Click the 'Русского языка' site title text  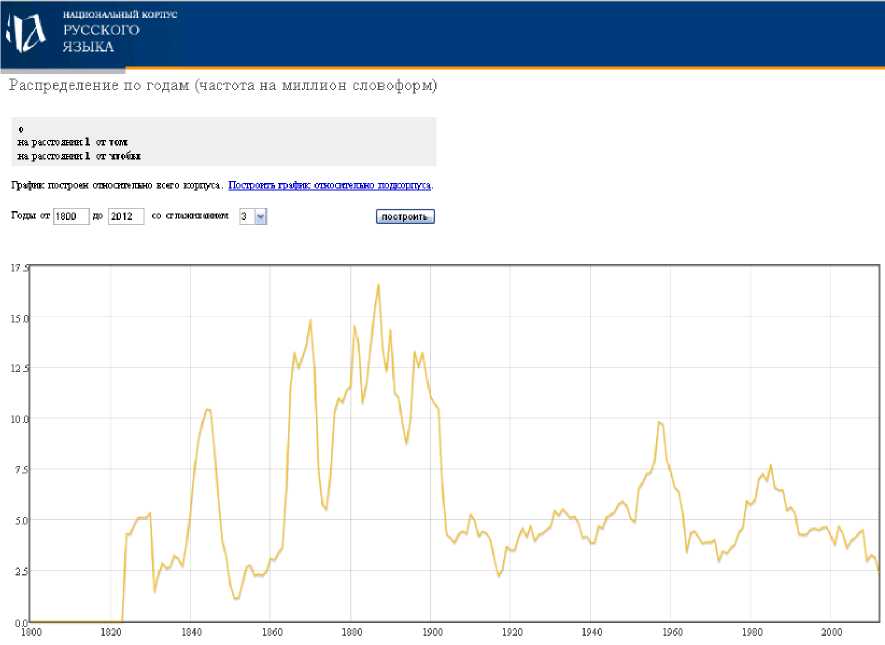point(99,38)
